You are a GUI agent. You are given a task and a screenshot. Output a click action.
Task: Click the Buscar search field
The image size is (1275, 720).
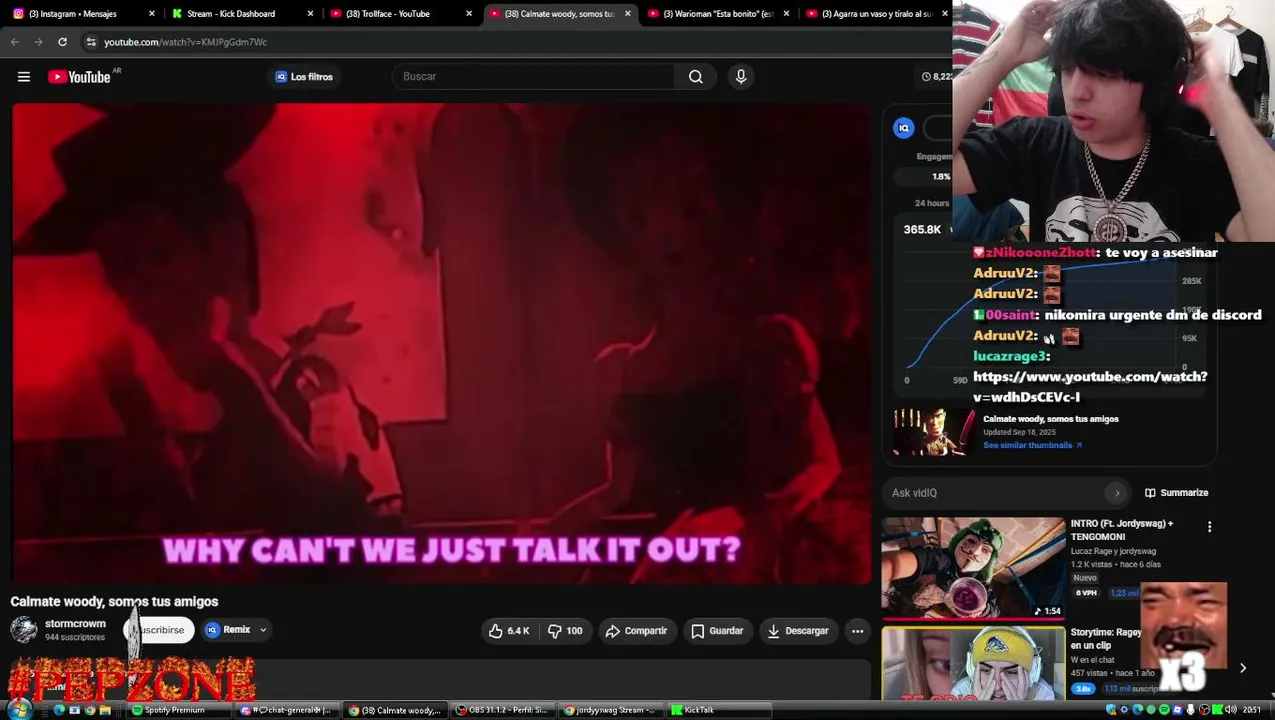pos(534,77)
